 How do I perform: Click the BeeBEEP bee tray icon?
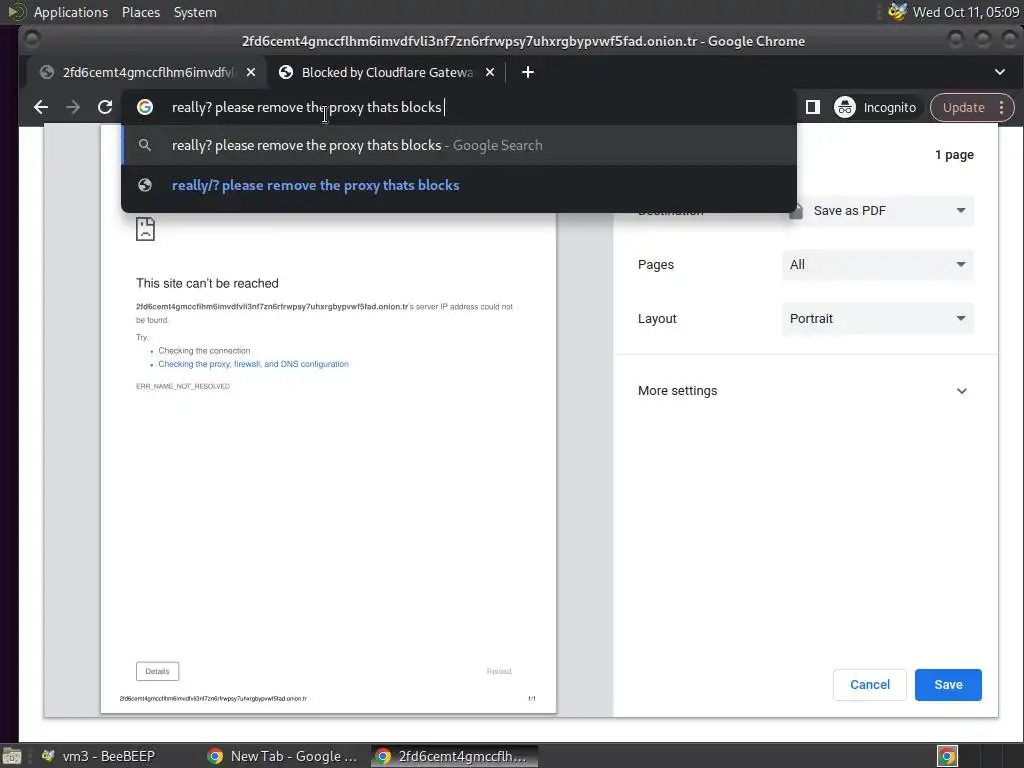pos(897,12)
